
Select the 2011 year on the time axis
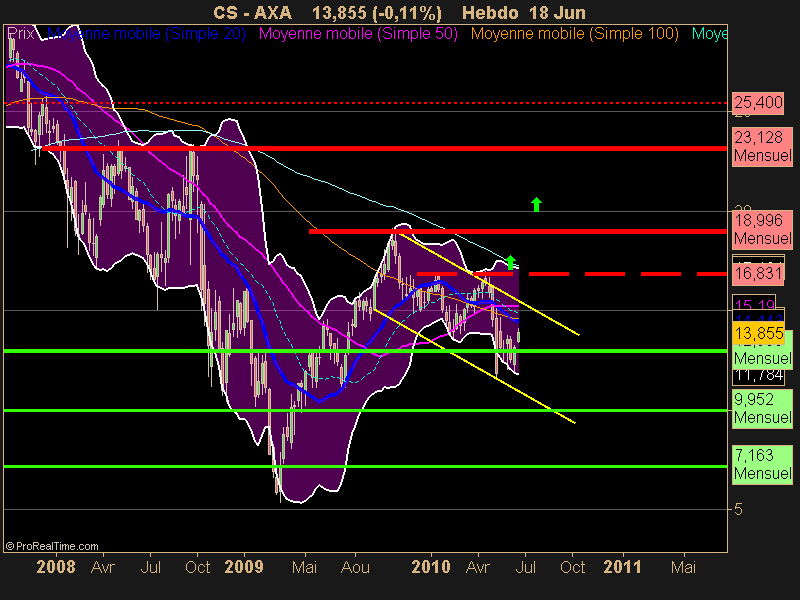pyautogui.click(x=622, y=567)
